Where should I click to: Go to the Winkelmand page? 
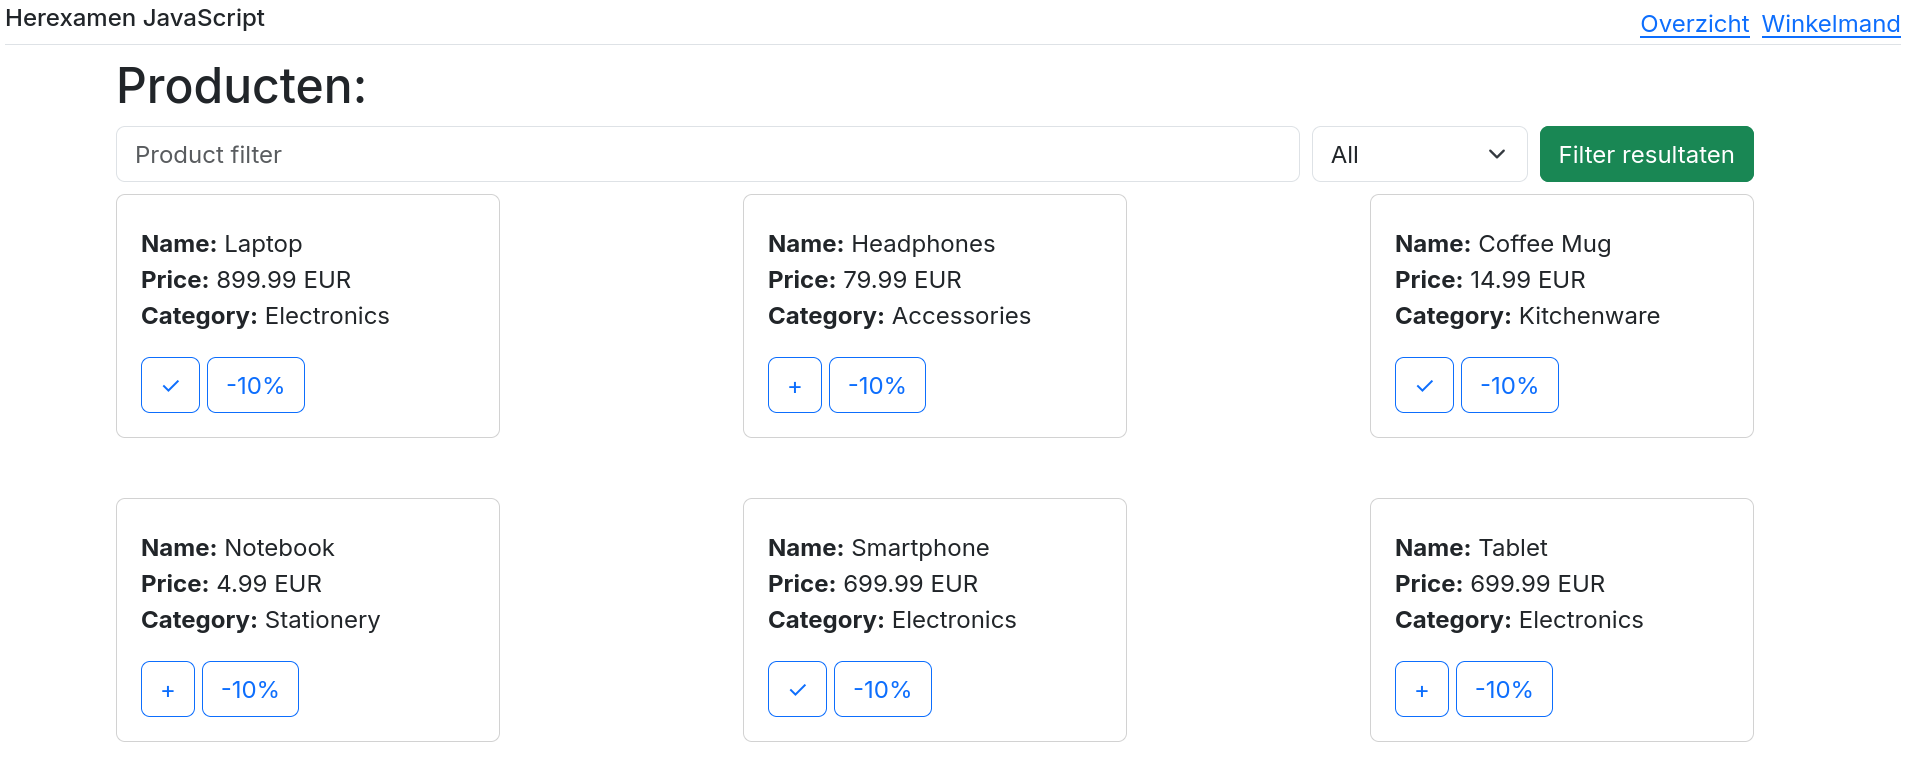point(1830,24)
